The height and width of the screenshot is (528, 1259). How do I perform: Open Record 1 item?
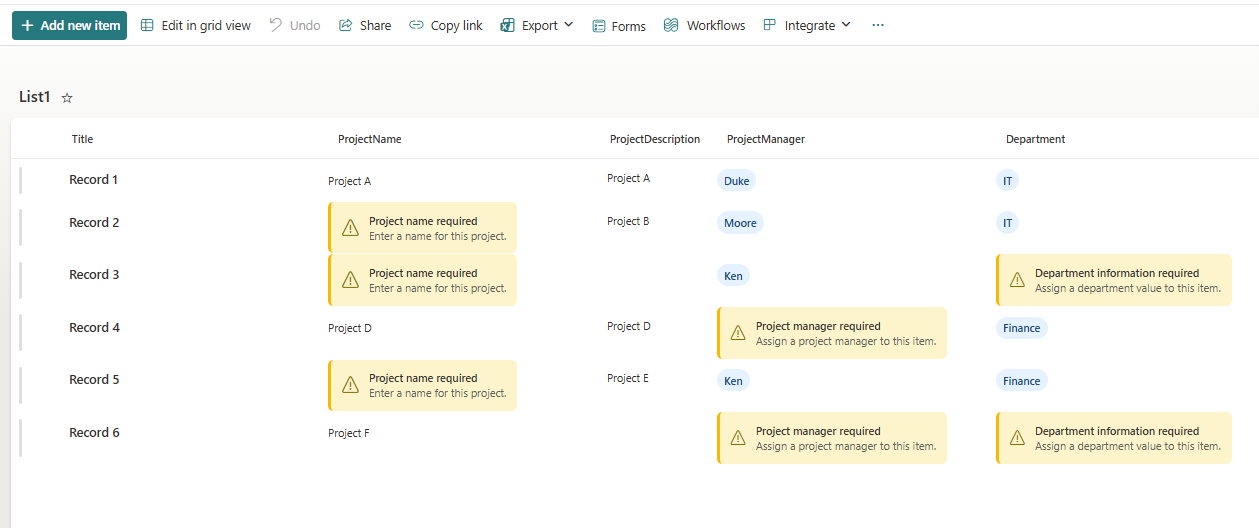tap(94, 180)
